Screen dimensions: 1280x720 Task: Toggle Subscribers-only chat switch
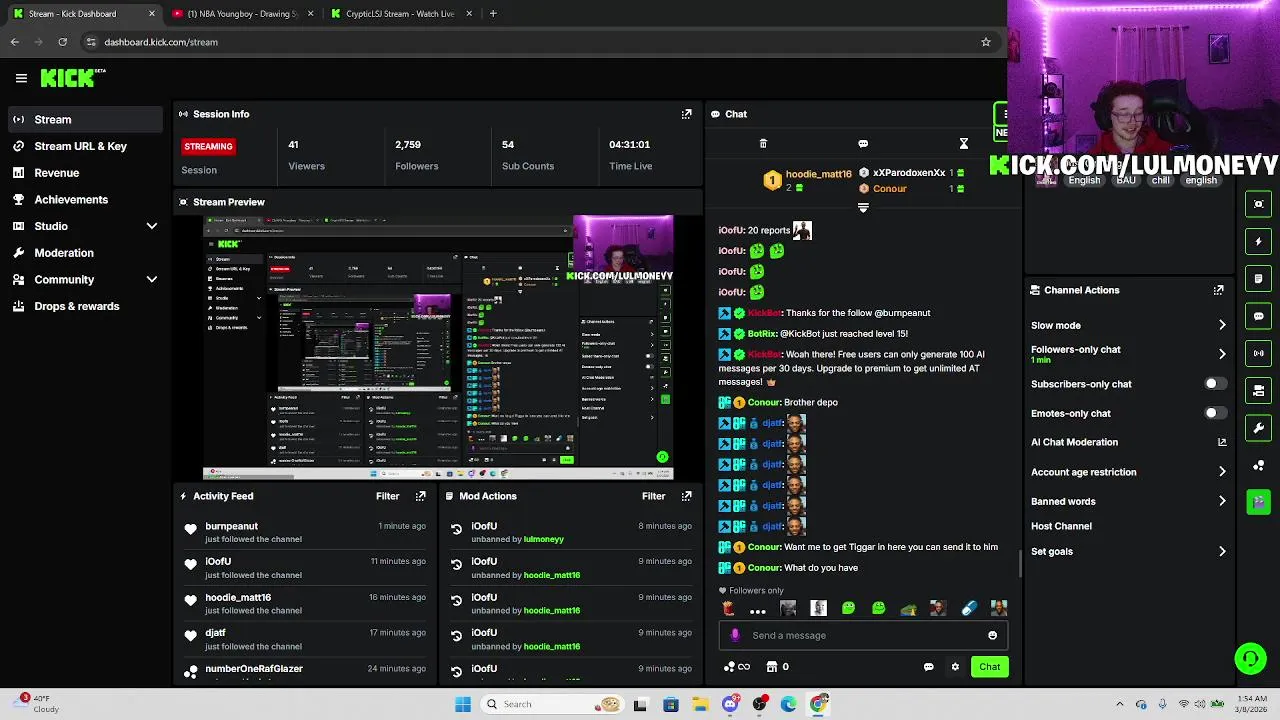(x=1214, y=384)
